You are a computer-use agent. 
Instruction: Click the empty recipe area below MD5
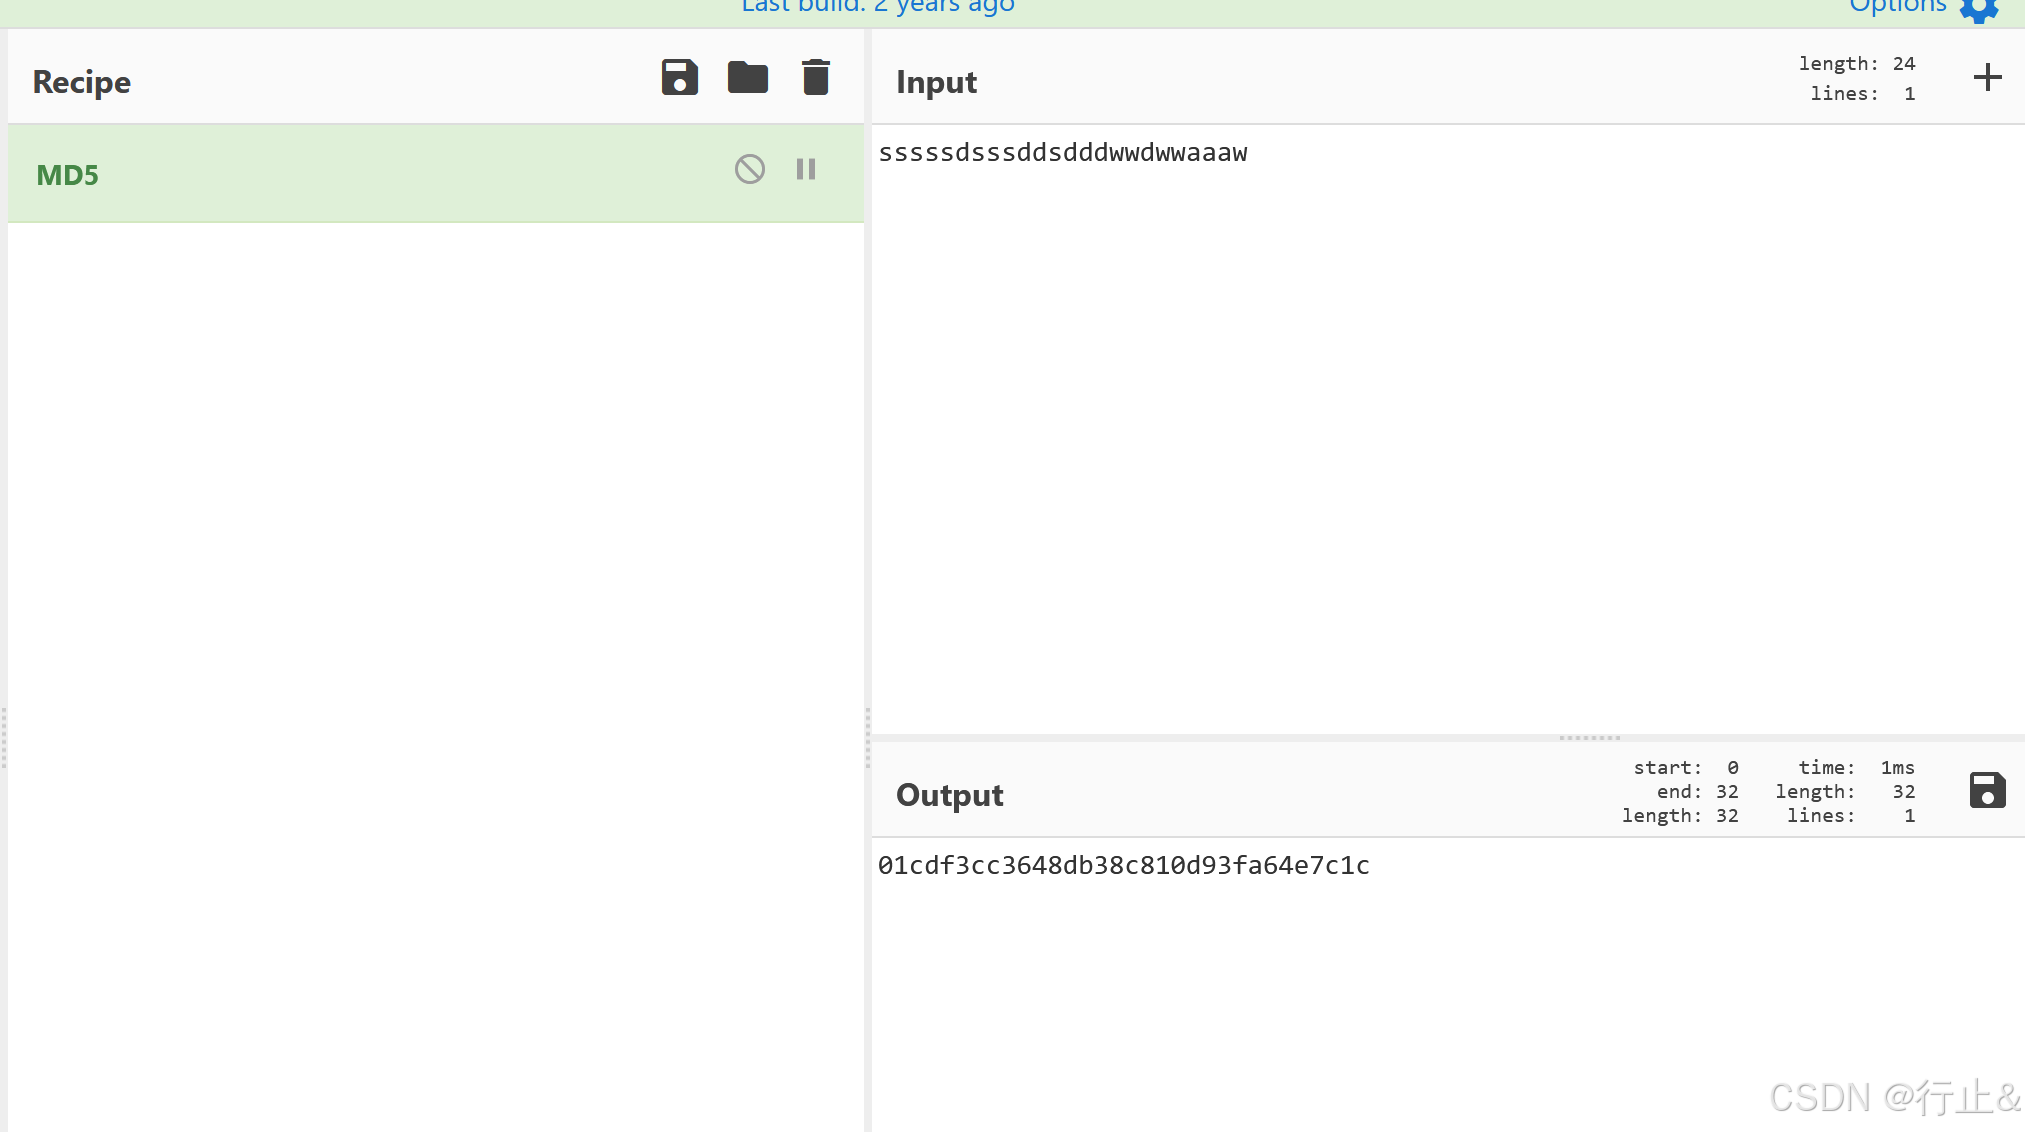(x=435, y=600)
